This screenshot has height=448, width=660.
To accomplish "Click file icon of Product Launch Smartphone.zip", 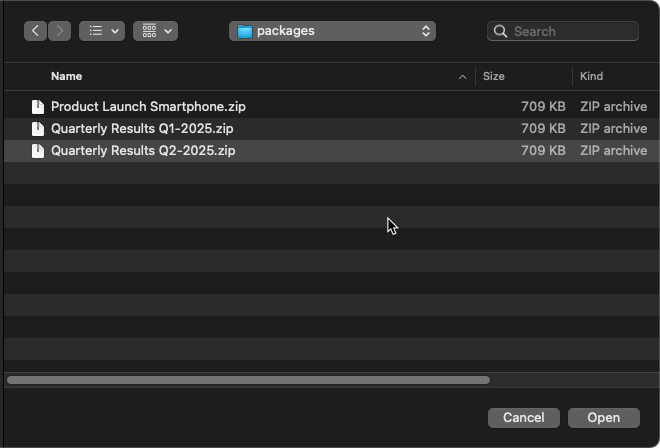I will pos(38,107).
